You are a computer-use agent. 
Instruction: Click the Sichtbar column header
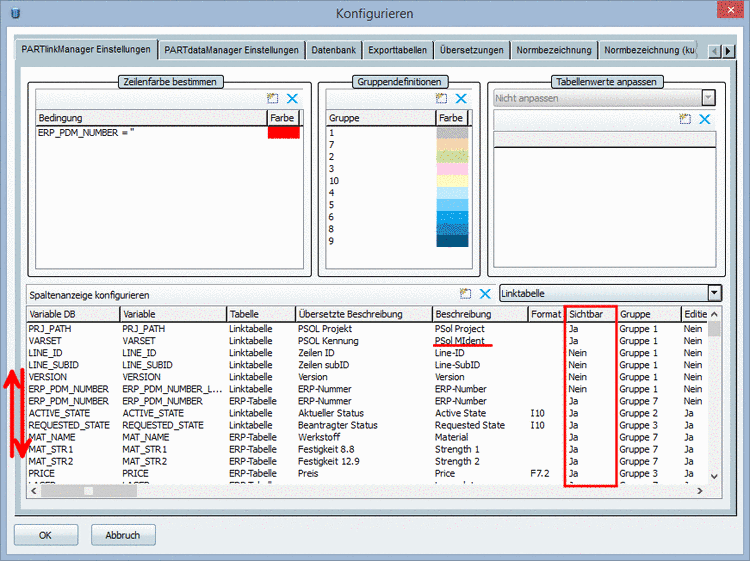click(x=589, y=314)
